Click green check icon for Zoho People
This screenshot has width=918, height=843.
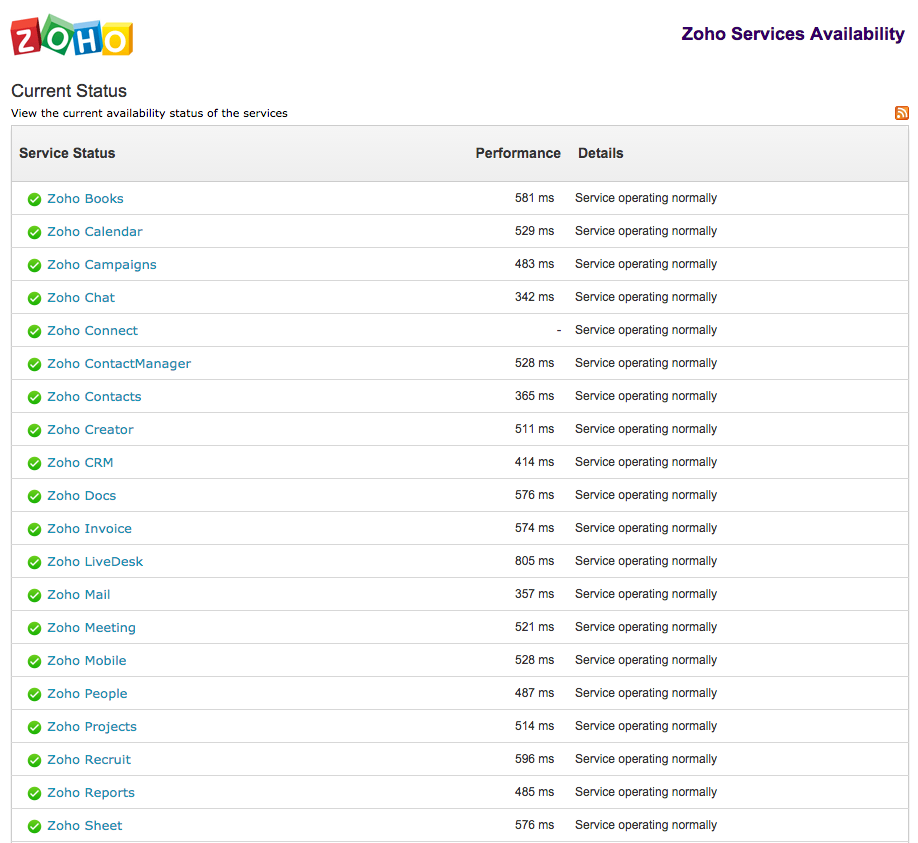[x=35, y=694]
